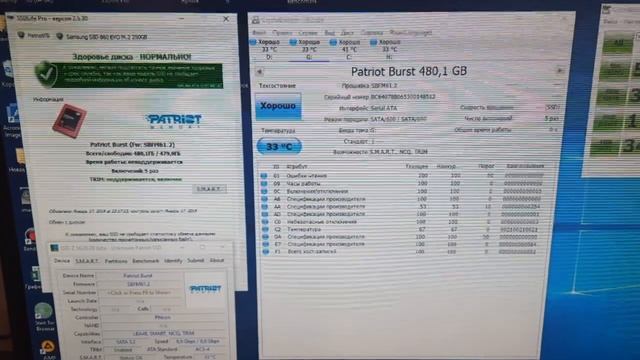Open the Справка menu in CrystalDiskInfo
The image size is (640, 360).
[372, 33]
